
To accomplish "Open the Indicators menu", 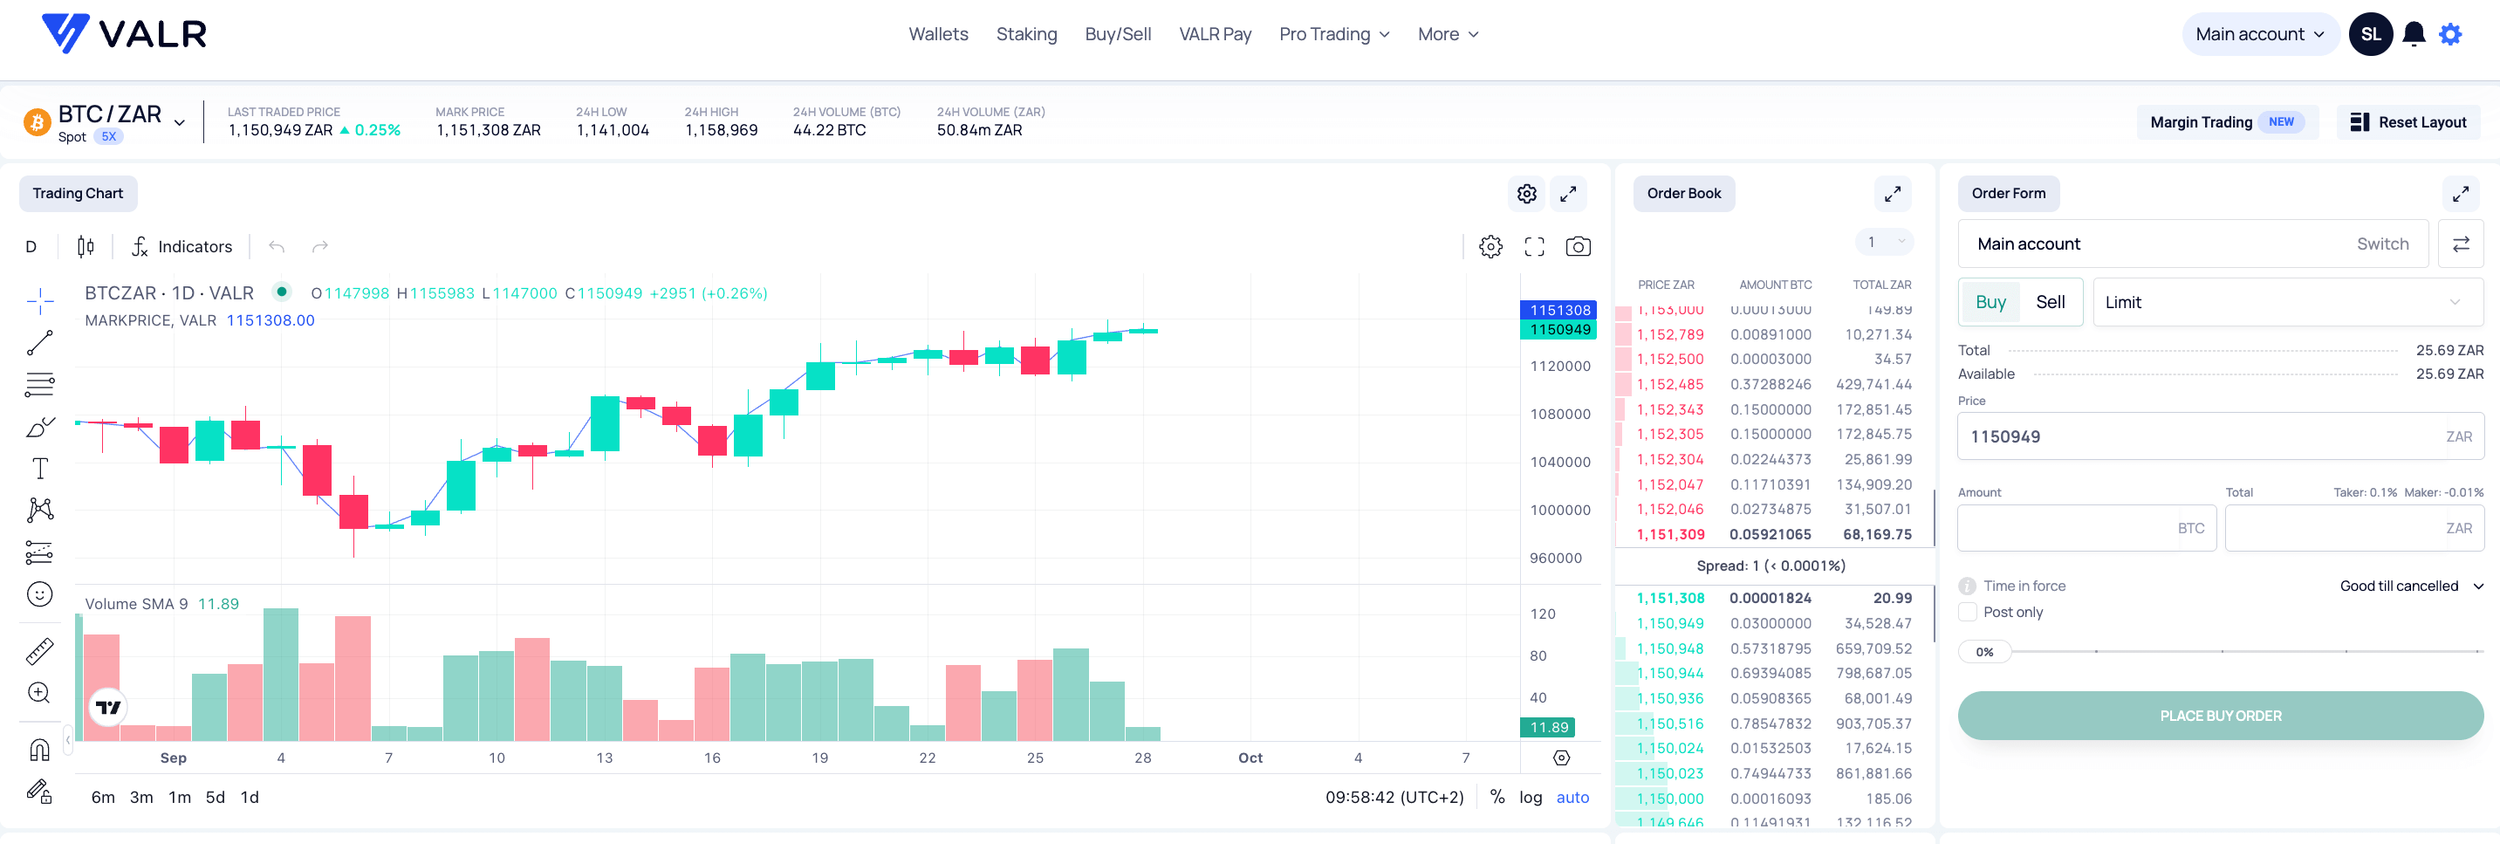I will (x=182, y=246).
